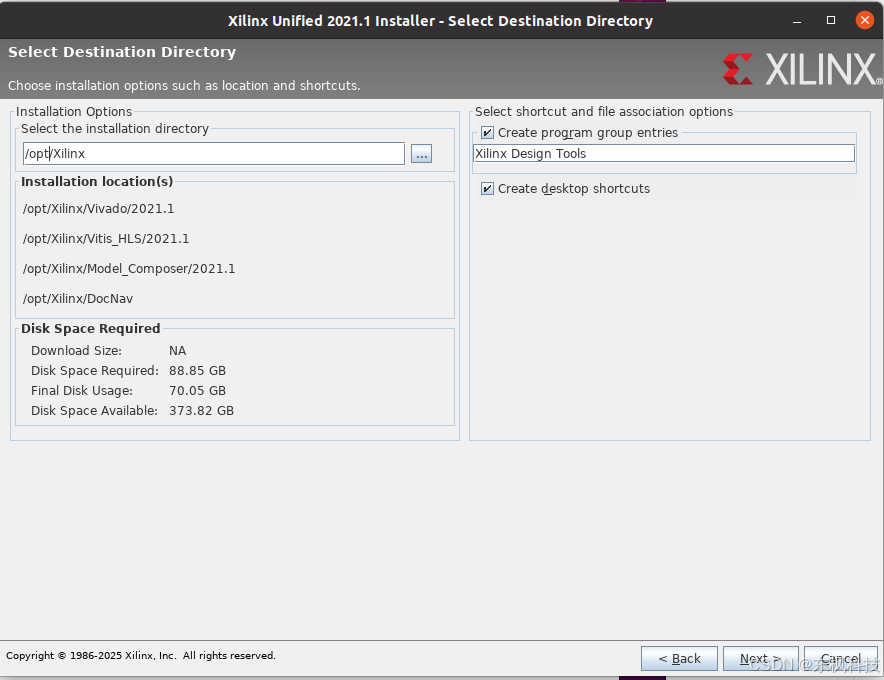Select the /opt/Xilinx/Vivado/2021.1 location text
Viewport: 884px width, 680px height.
click(99, 209)
